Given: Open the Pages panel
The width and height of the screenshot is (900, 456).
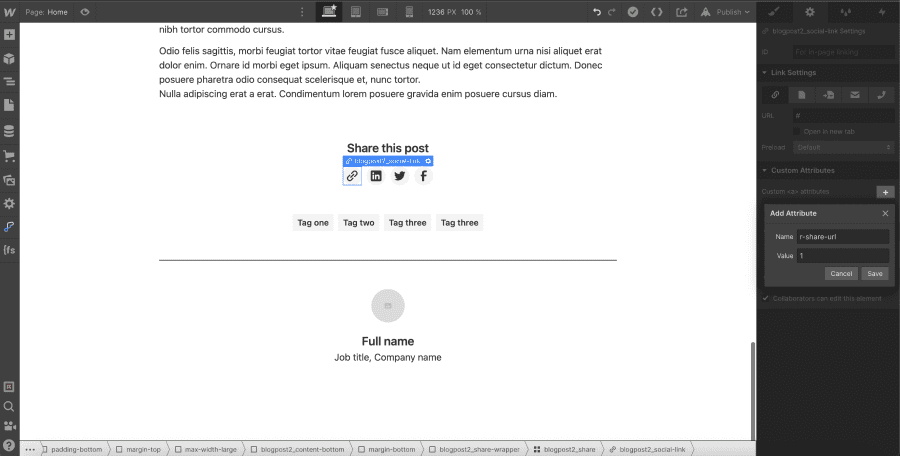Looking at the screenshot, I should click(x=9, y=105).
